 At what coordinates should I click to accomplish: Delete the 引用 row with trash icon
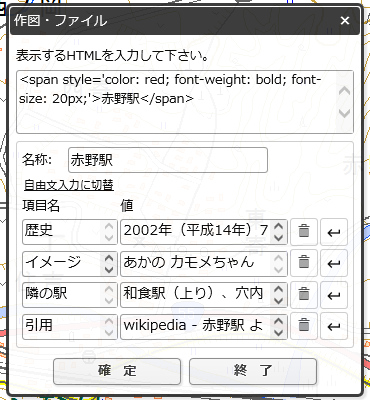tap(304, 326)
